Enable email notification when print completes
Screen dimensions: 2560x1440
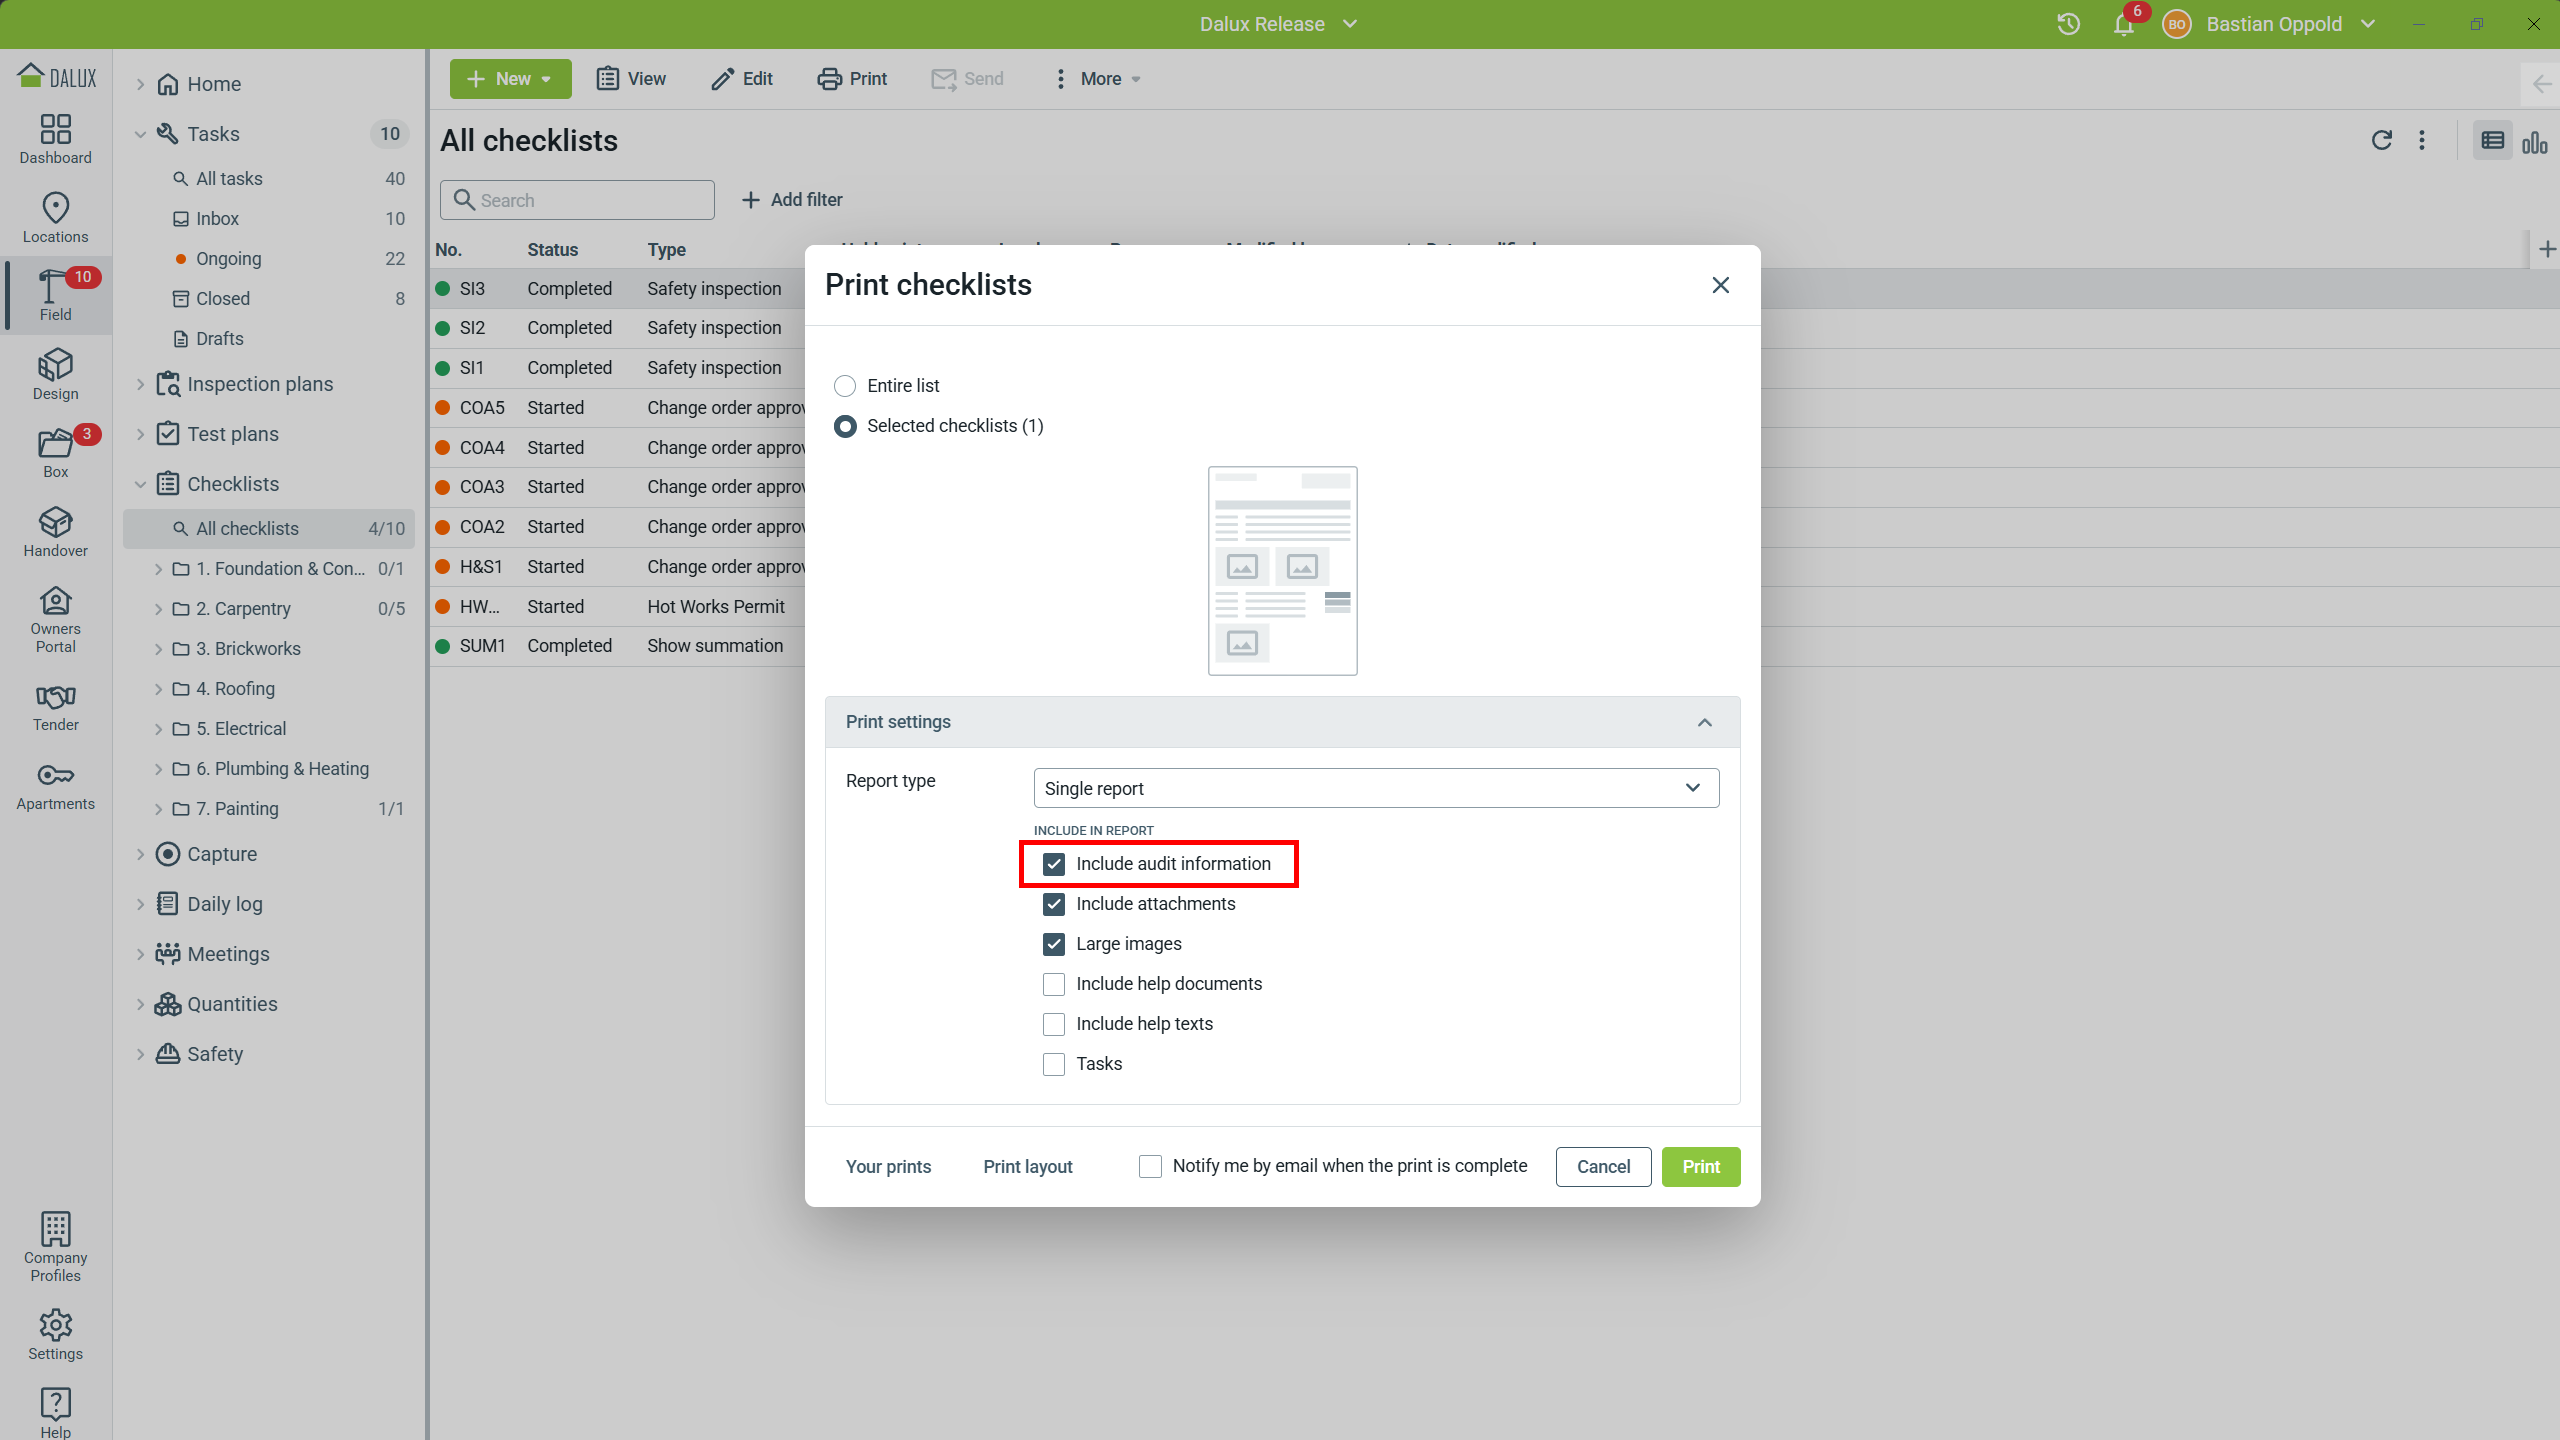(x=1150, y=1166)
